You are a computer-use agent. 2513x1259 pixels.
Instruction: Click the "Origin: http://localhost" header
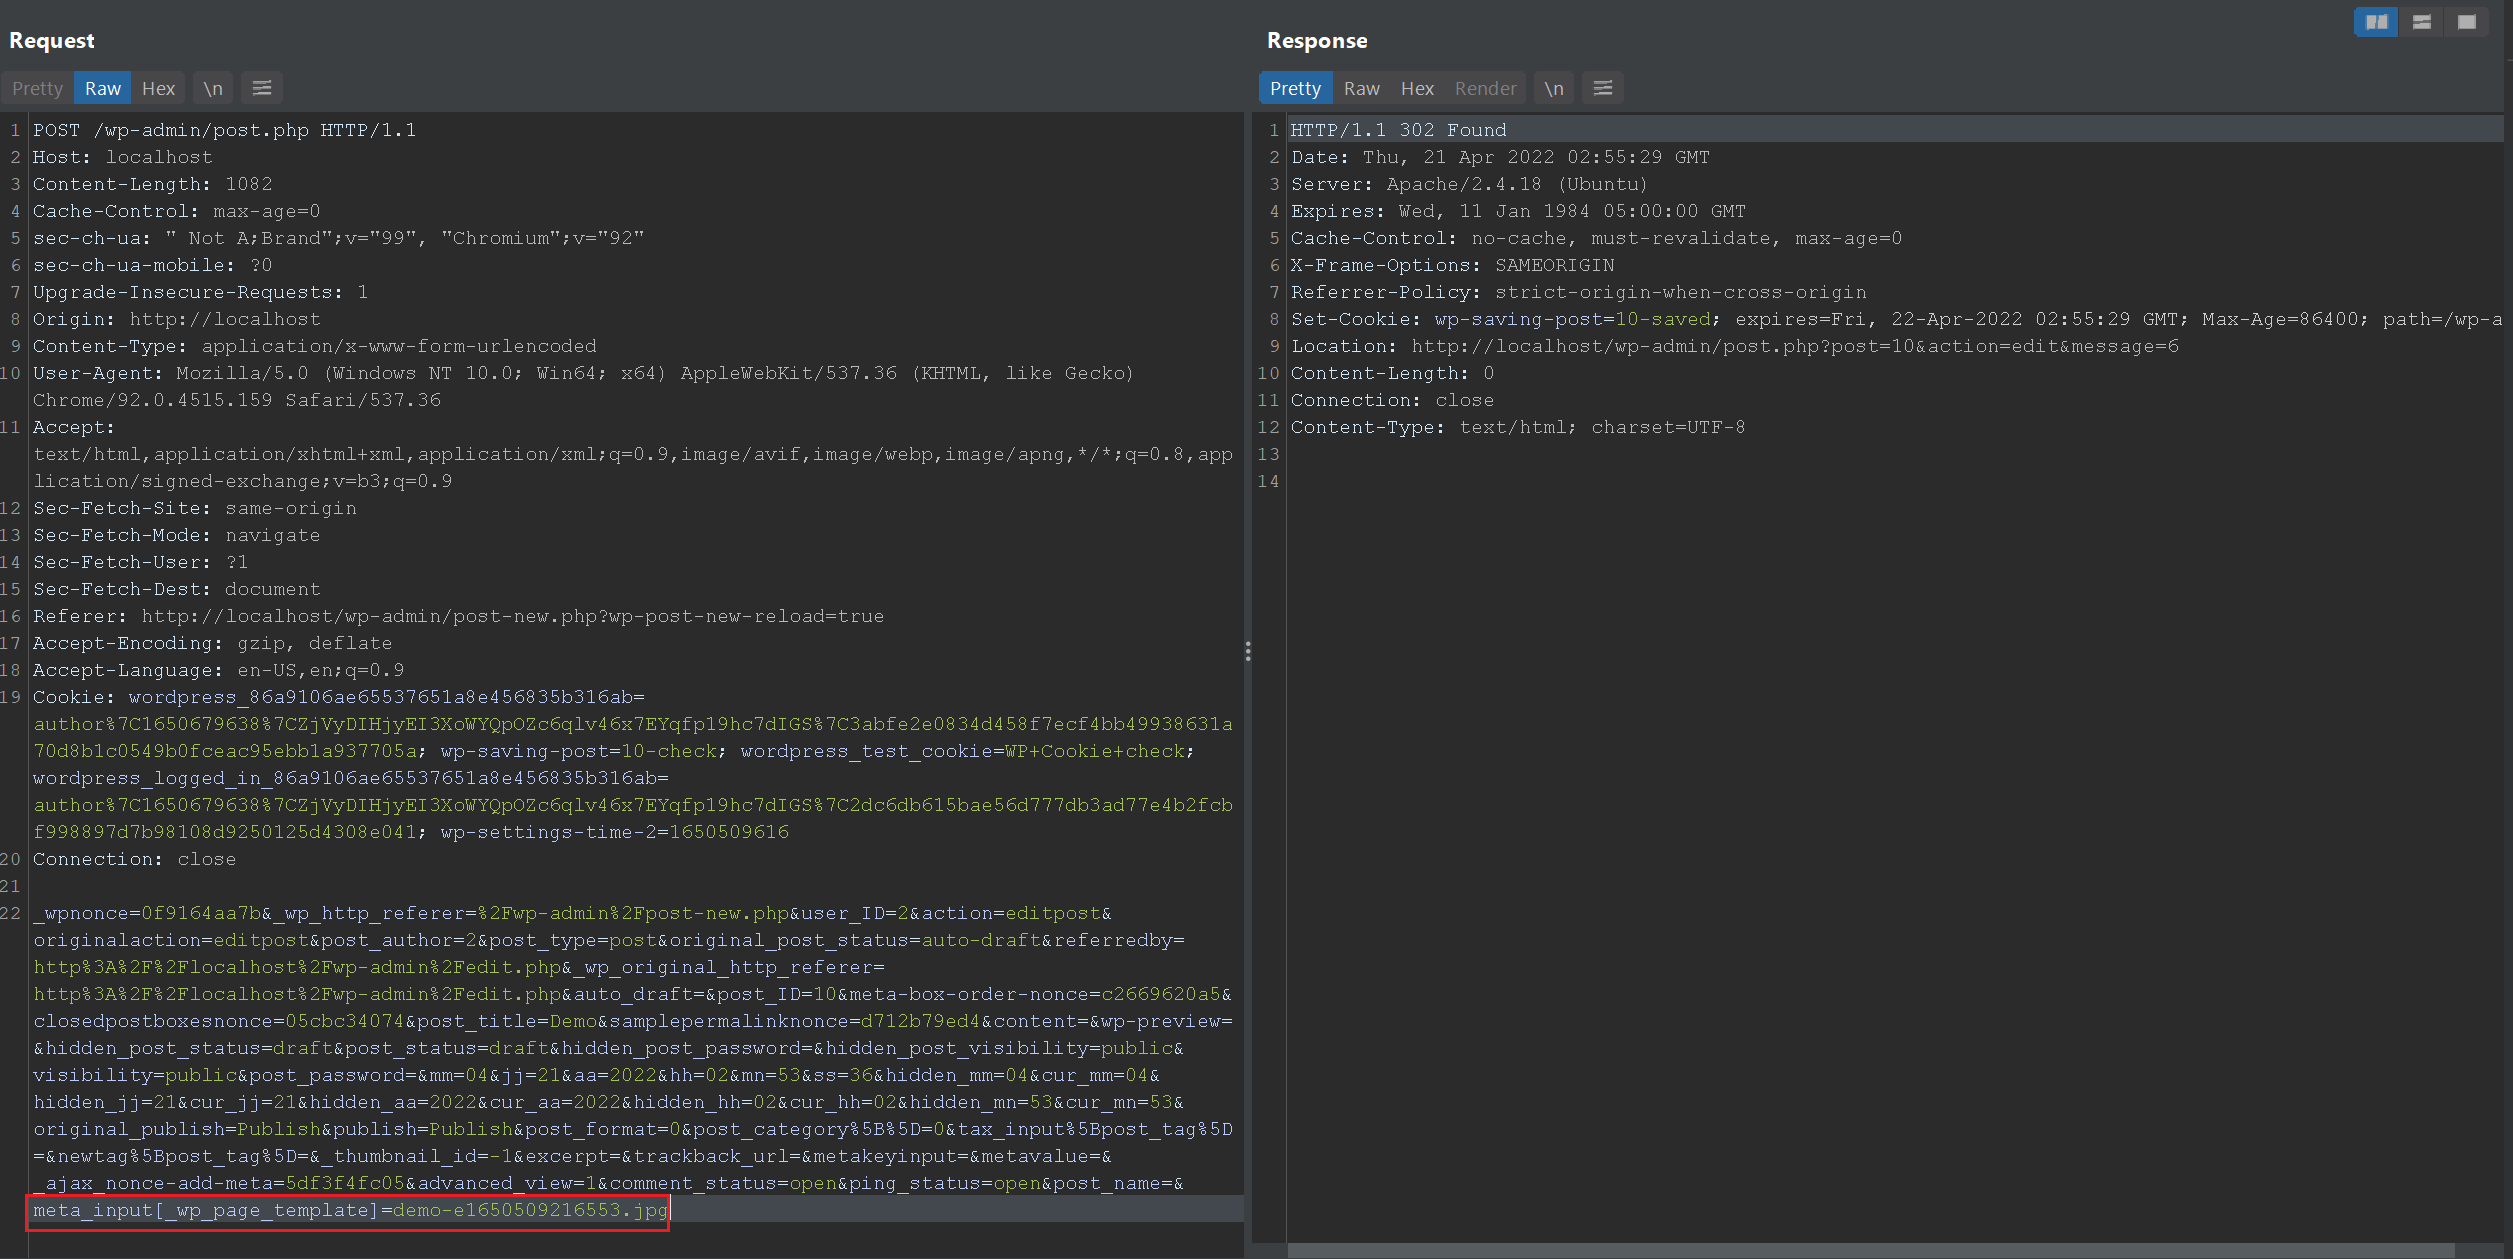(x=177, y=319)
